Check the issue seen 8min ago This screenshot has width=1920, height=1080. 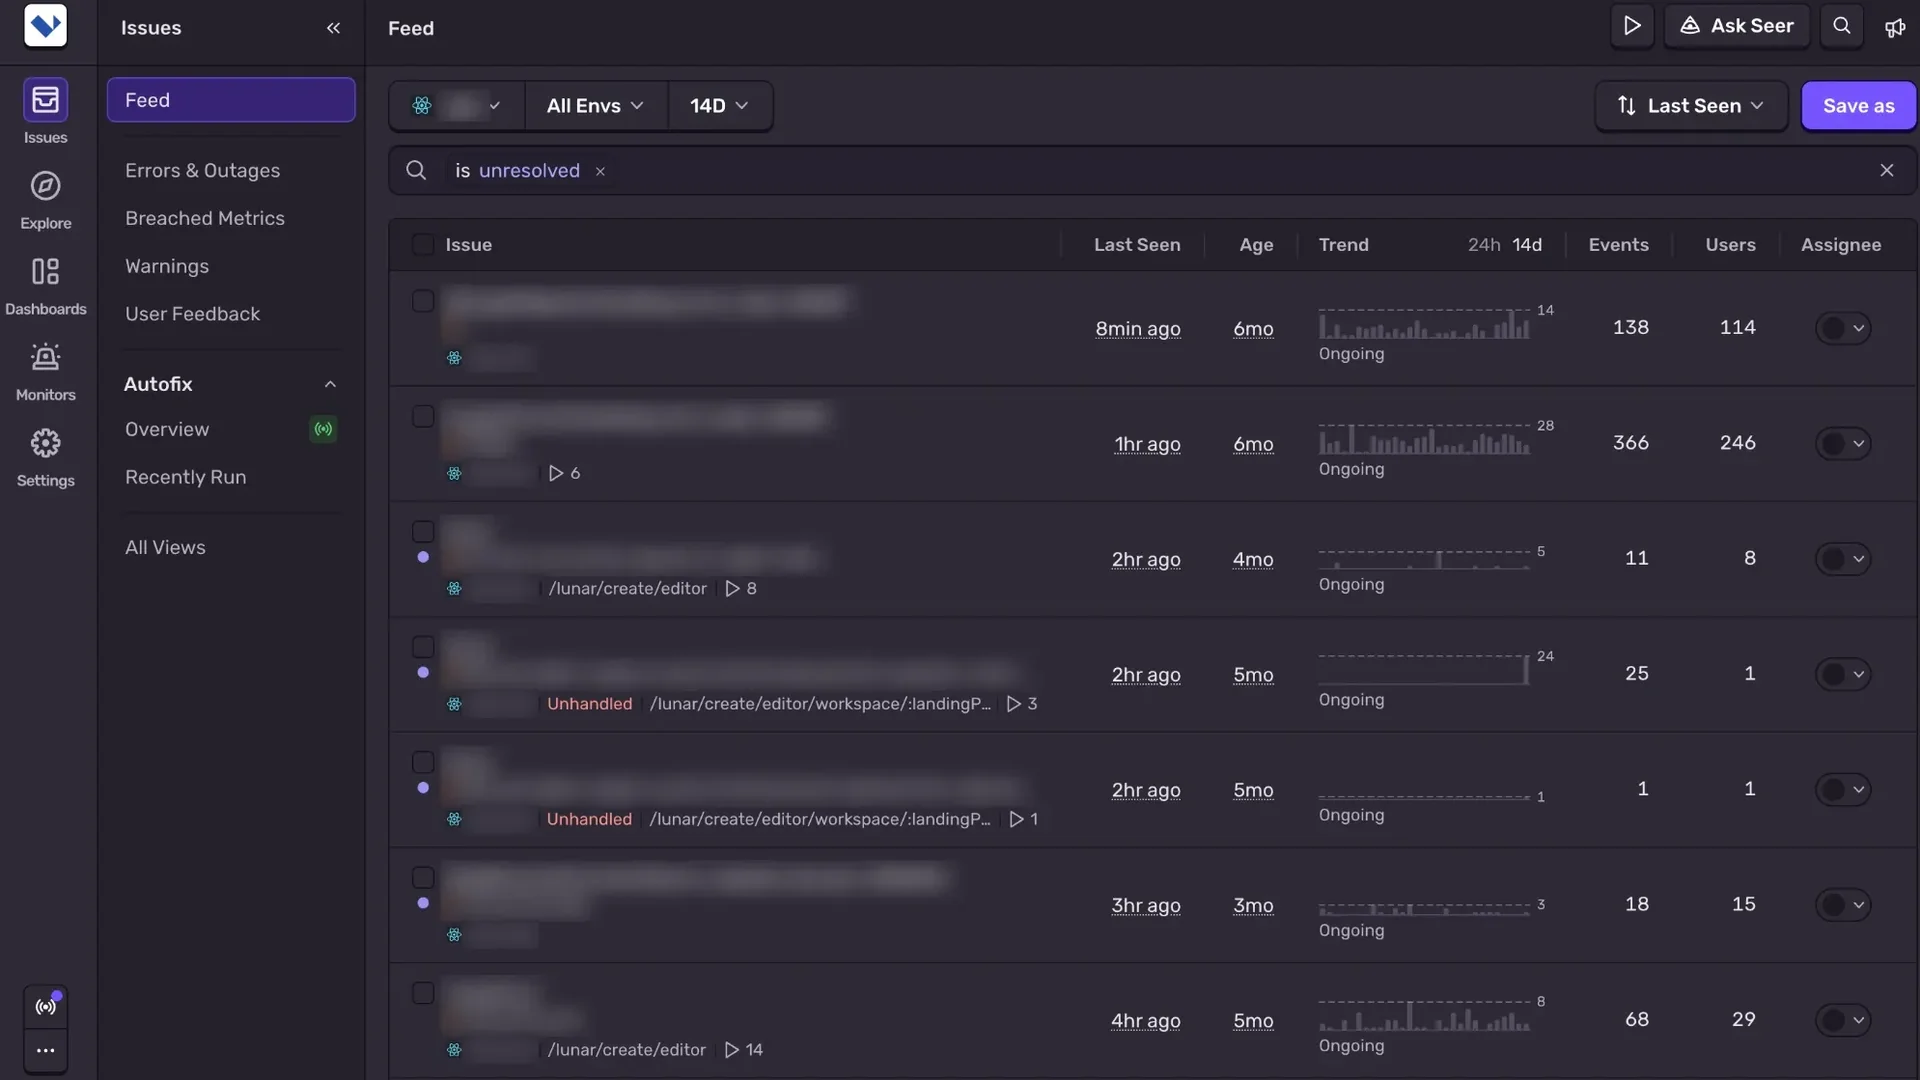[x=423, y=301]
